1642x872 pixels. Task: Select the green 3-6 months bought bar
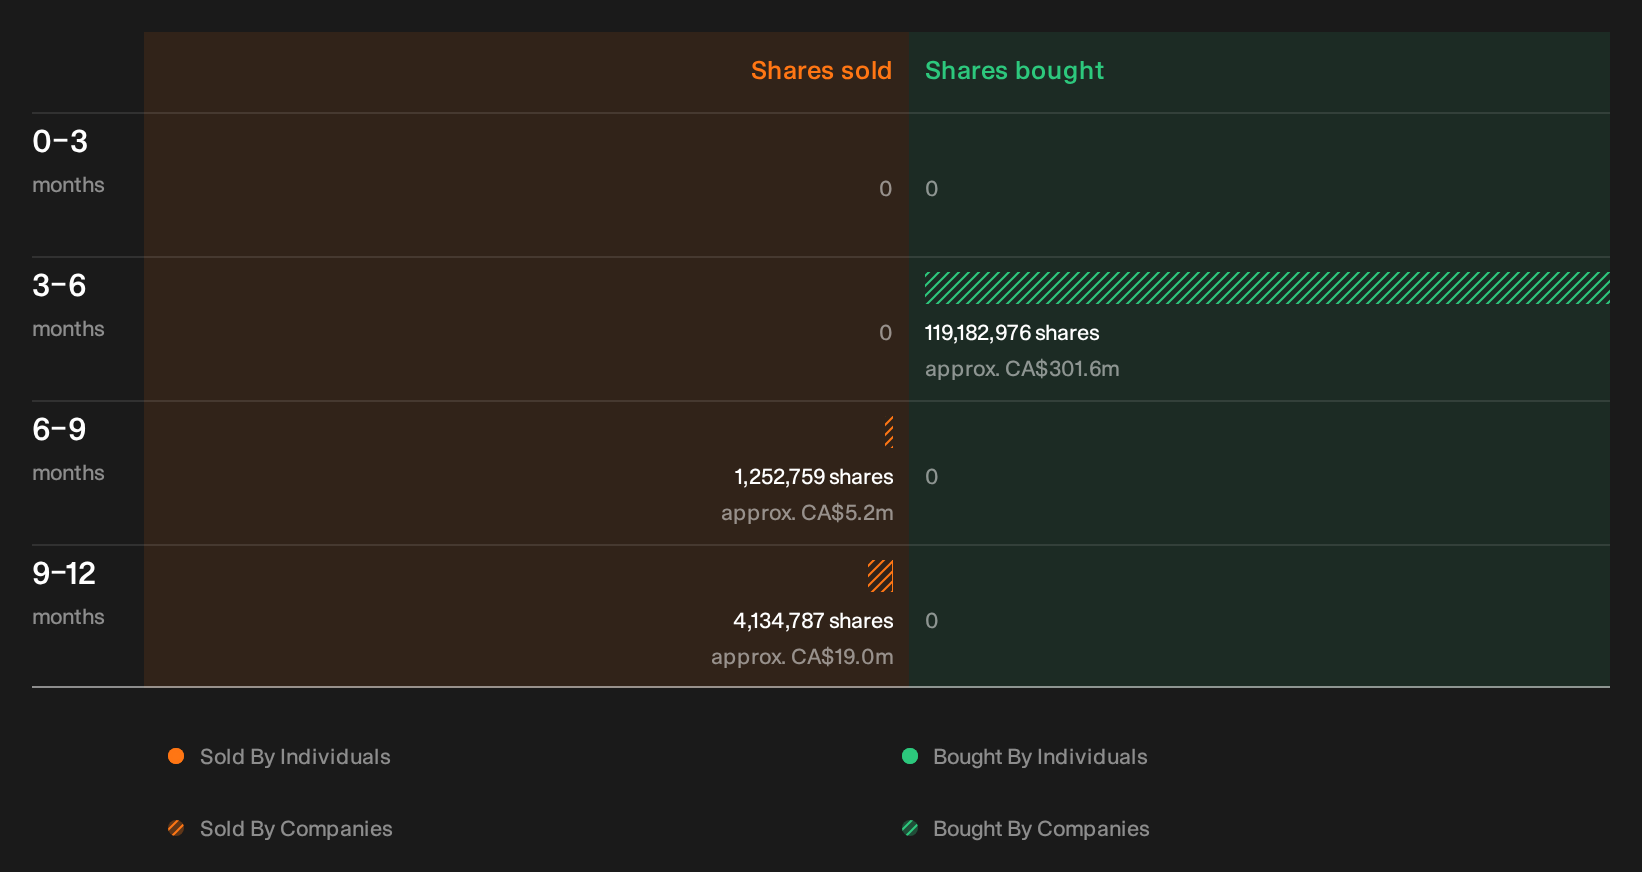(x=1267, y=288)
